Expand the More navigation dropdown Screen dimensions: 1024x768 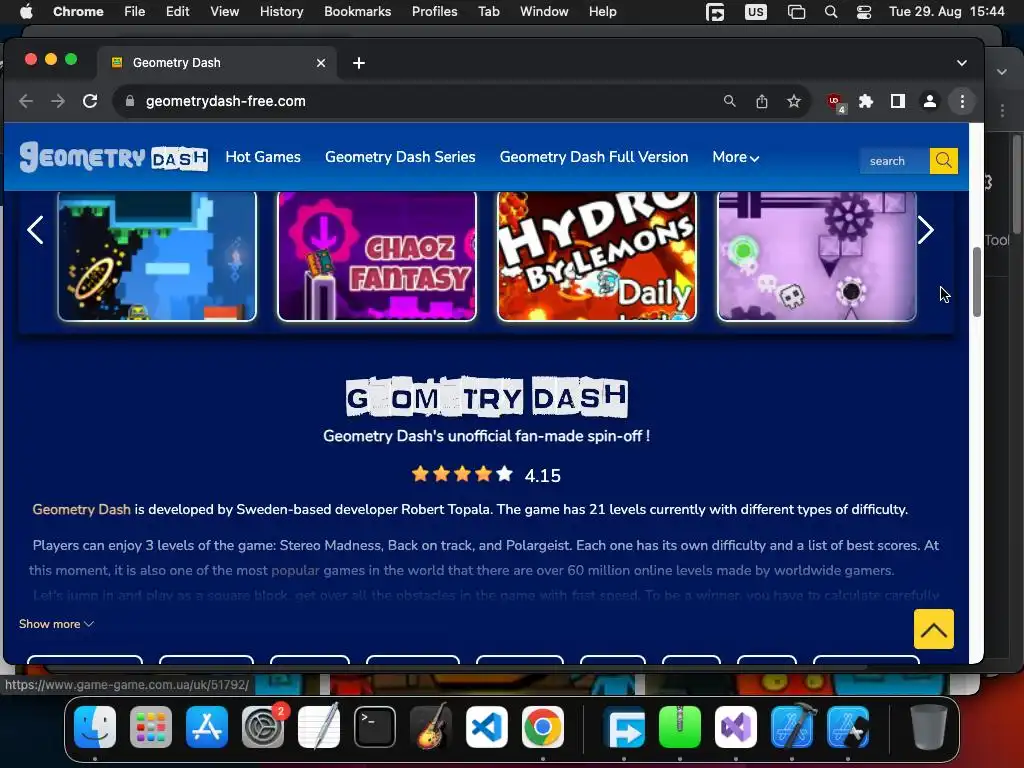pyautogui.click(x=735, y=157)
